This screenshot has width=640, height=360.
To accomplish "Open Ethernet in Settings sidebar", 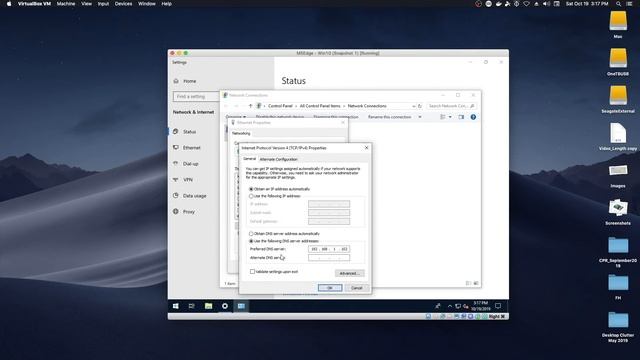I will click(x=191, y=148).
